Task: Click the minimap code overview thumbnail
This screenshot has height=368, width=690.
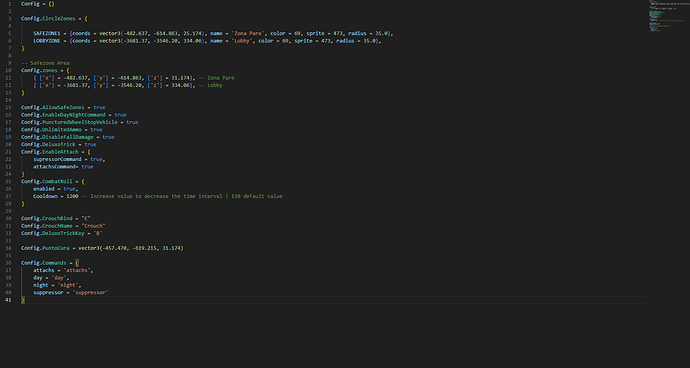Action: (x=661, y=16)
